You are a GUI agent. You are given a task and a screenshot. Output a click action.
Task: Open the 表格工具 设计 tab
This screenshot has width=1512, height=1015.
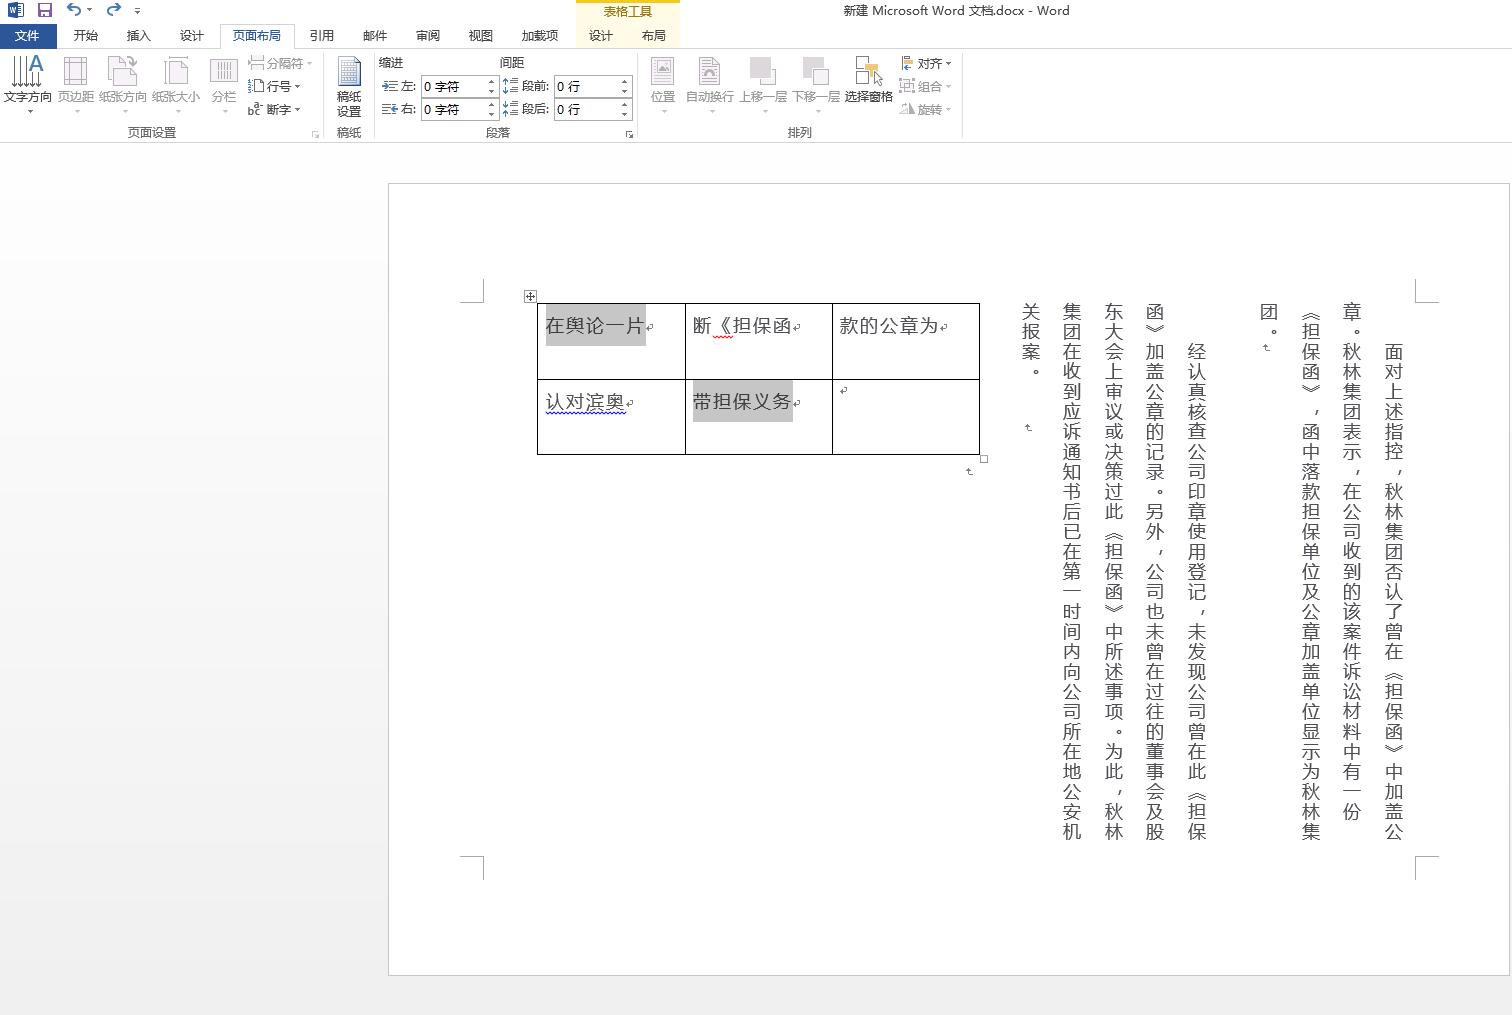600,36
